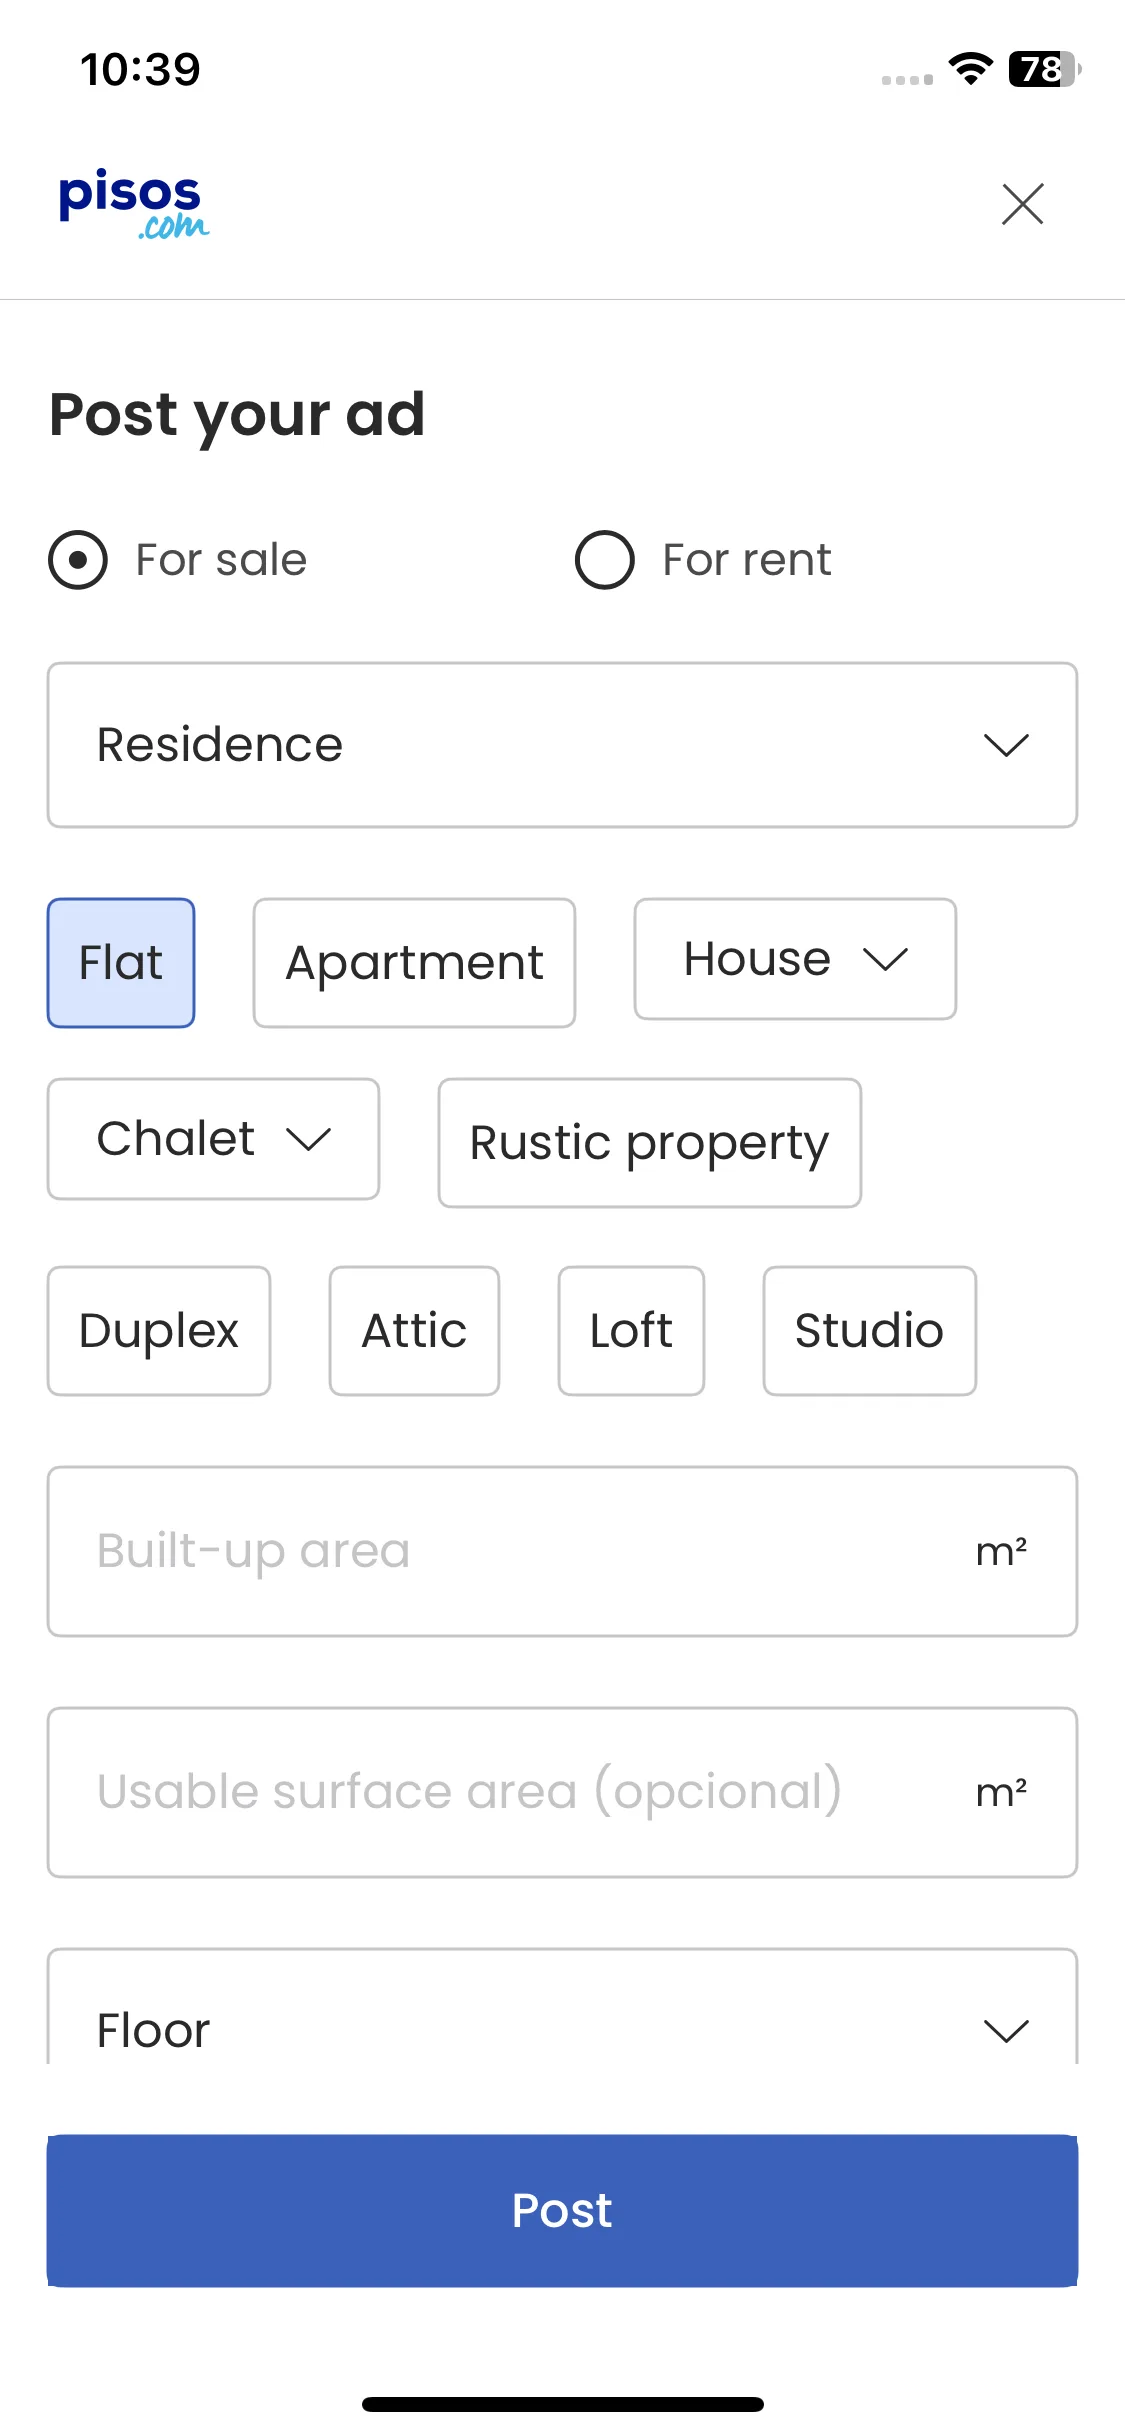1125x2436 pixels.
Task: Choose the Flat property chip
Action: (x=121, y=963)
